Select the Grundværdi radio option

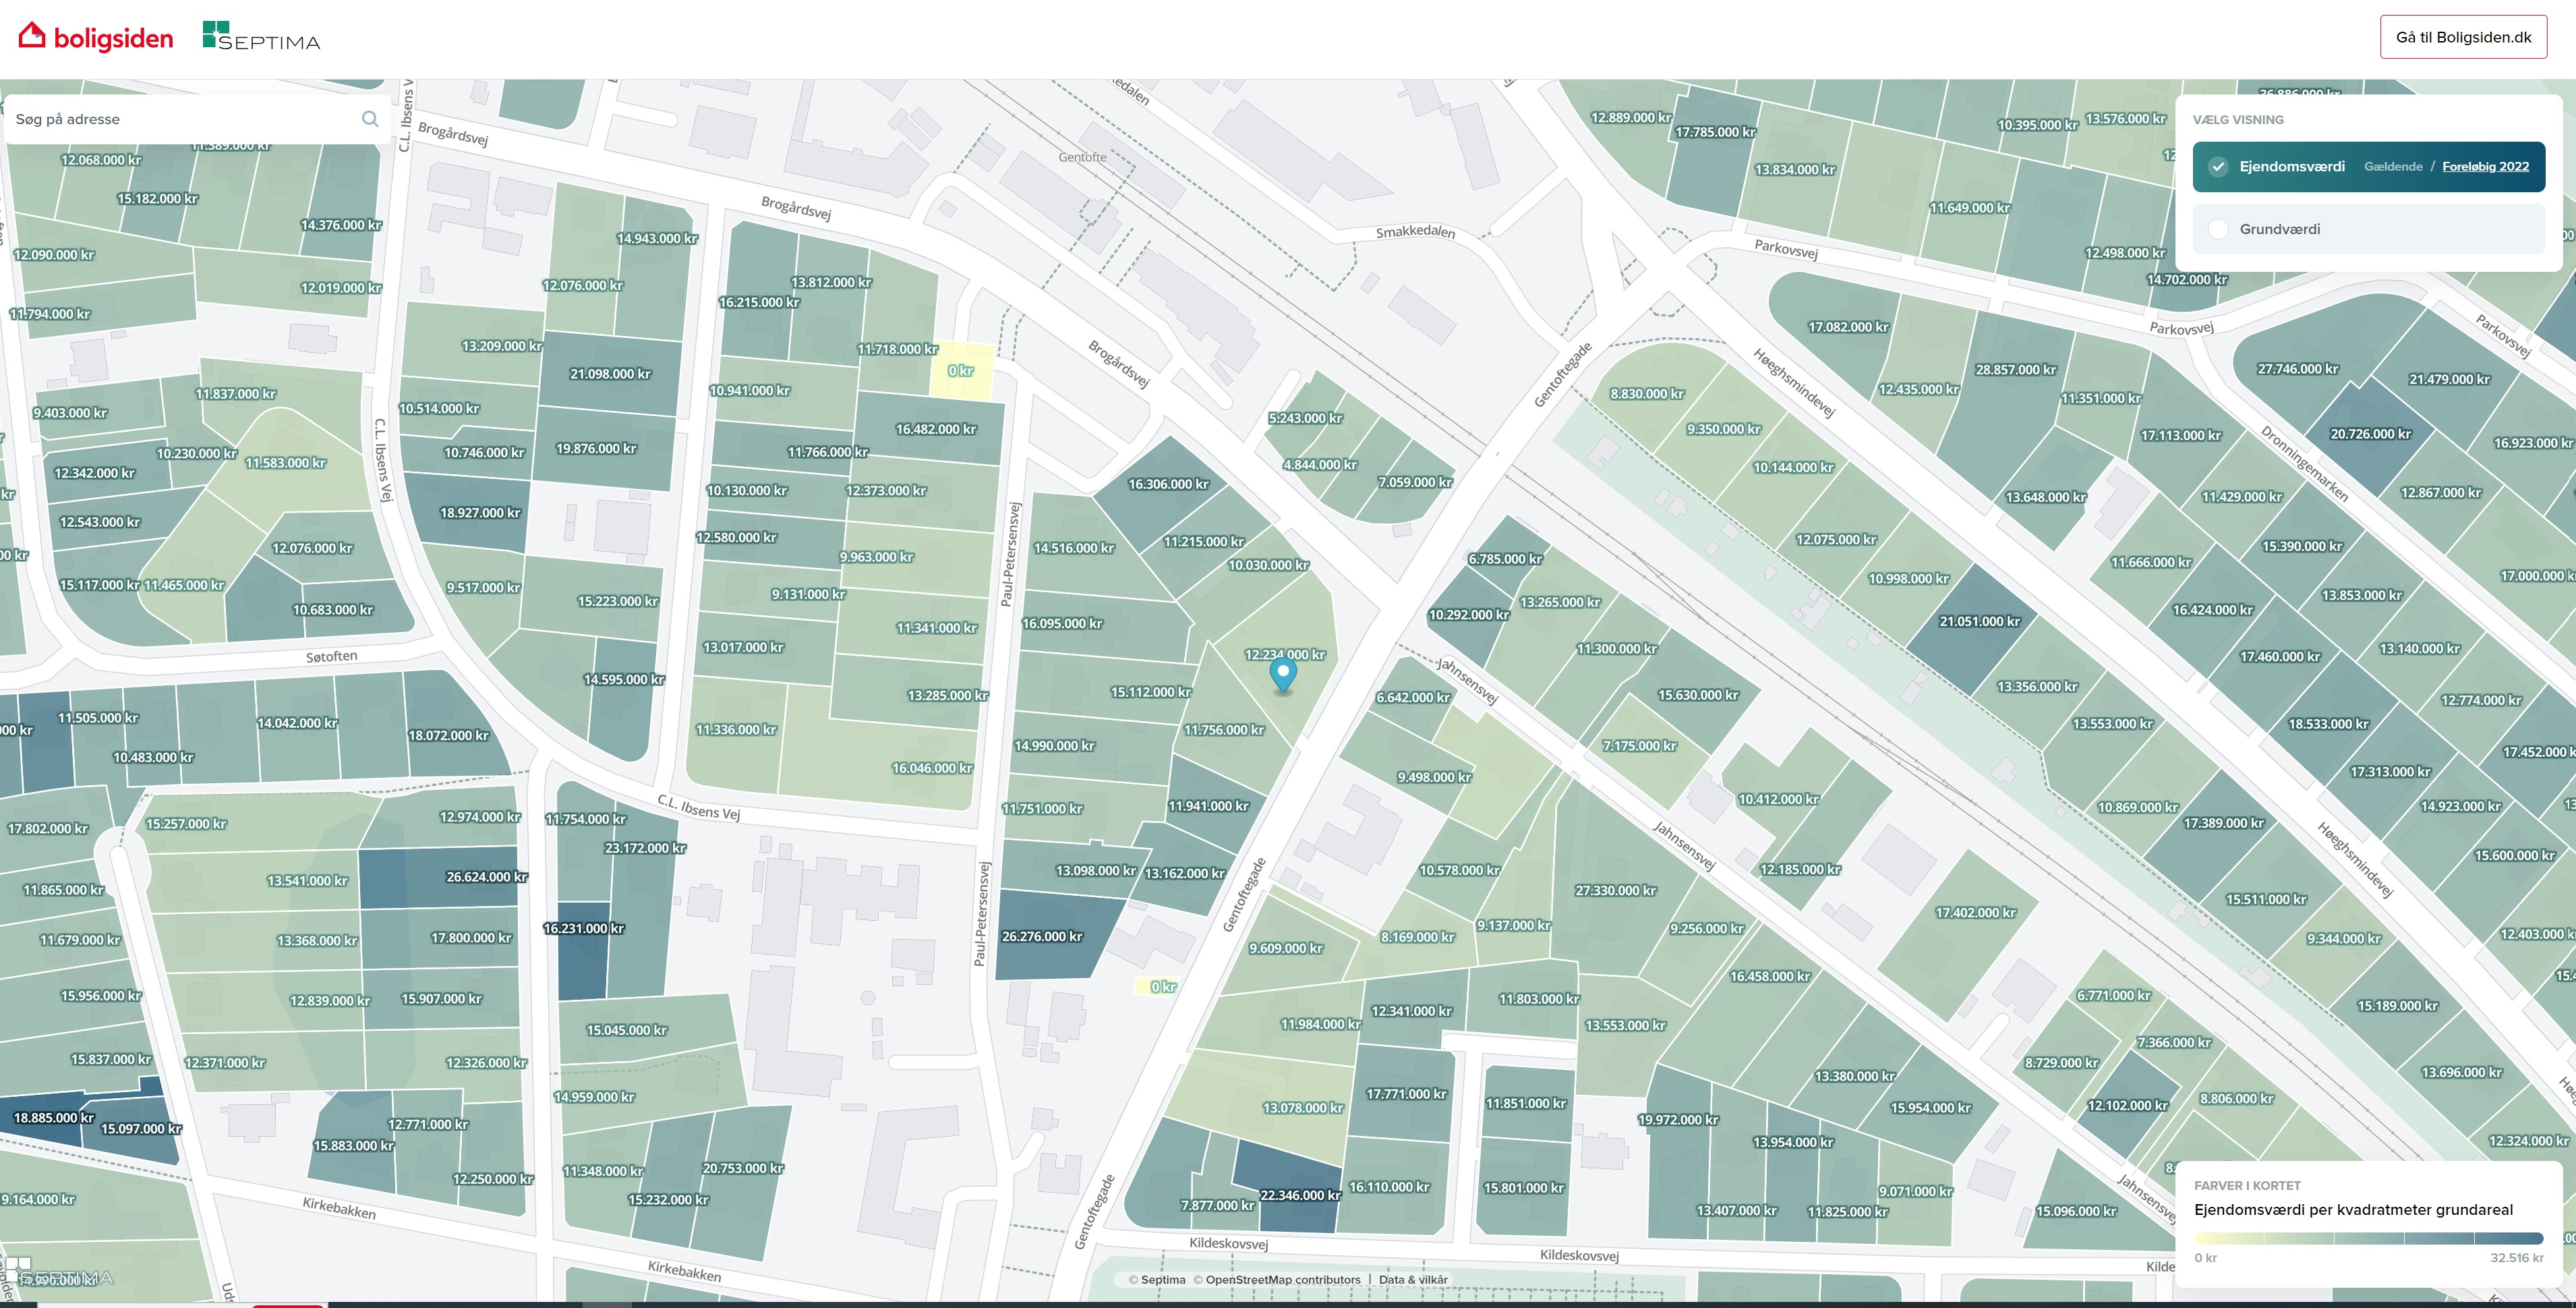tap(2217, 229)
